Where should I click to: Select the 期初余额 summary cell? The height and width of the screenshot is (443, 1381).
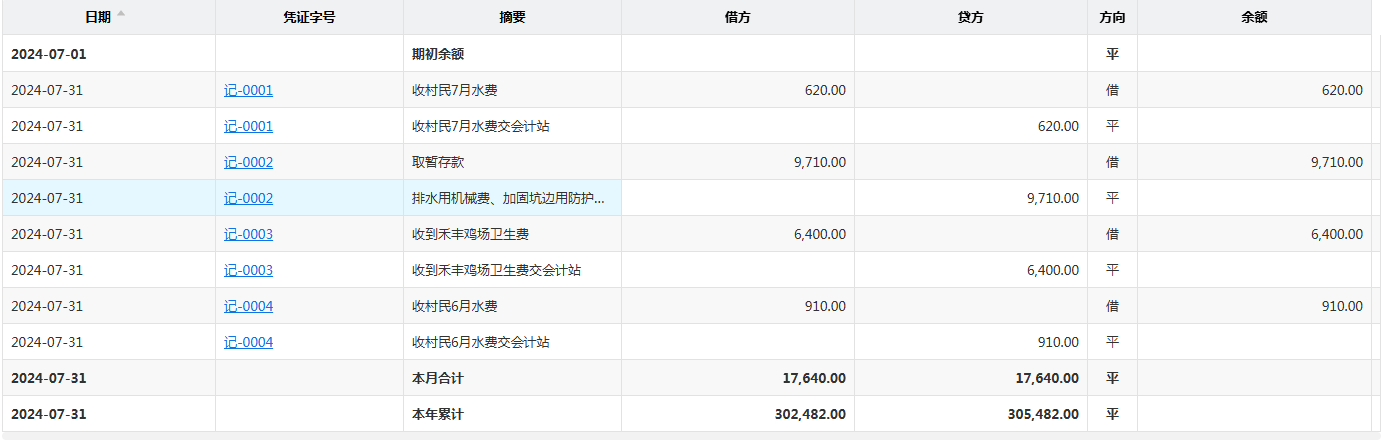[438, 54]
